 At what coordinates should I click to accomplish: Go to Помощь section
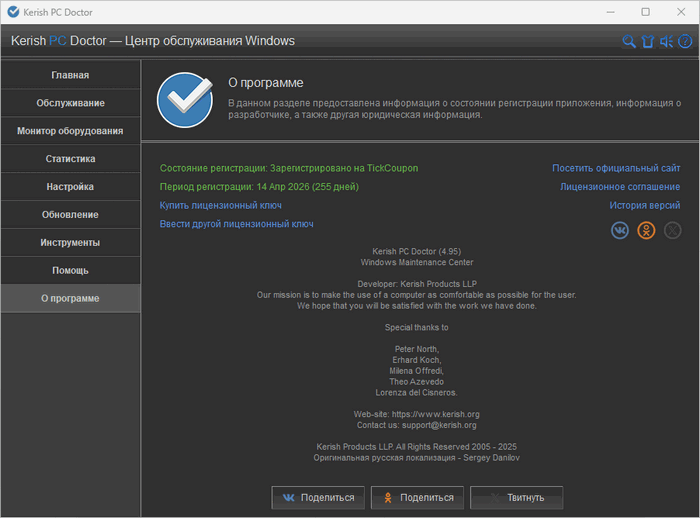coord(70,271)
